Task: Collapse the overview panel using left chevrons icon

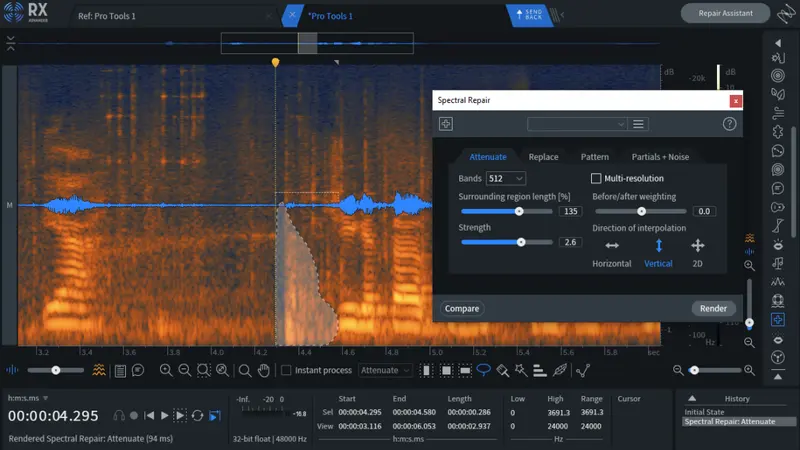Action: click(x=11, y=43)
